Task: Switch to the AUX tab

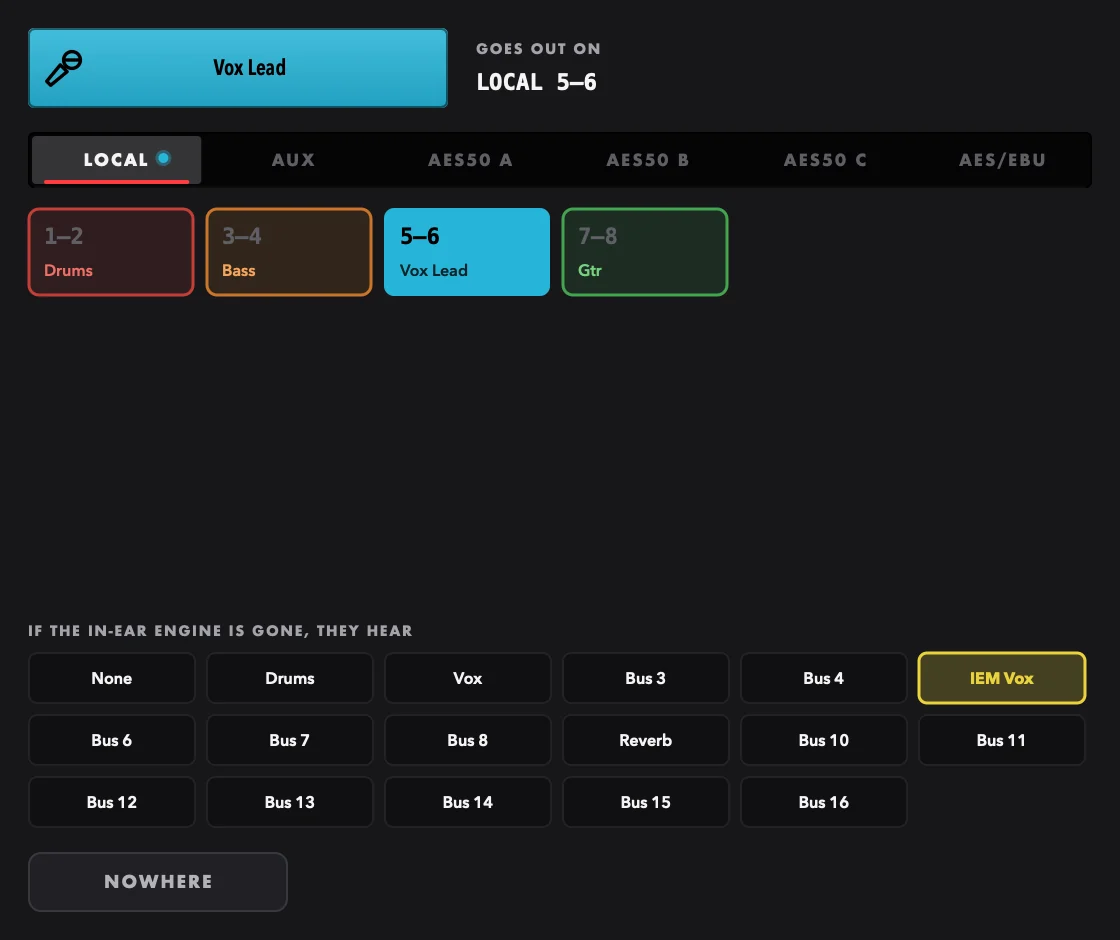Action: coord(293,159)
